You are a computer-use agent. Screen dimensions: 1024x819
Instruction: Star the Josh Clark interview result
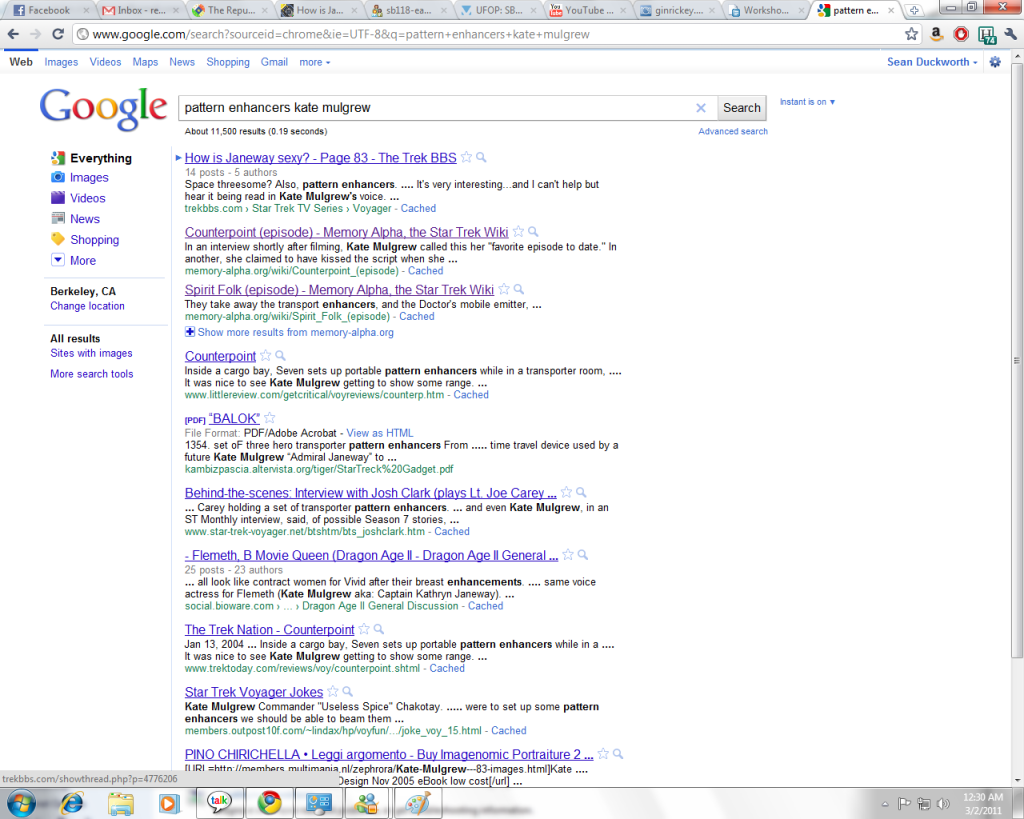pyautogui.click(x=566, y=492)
